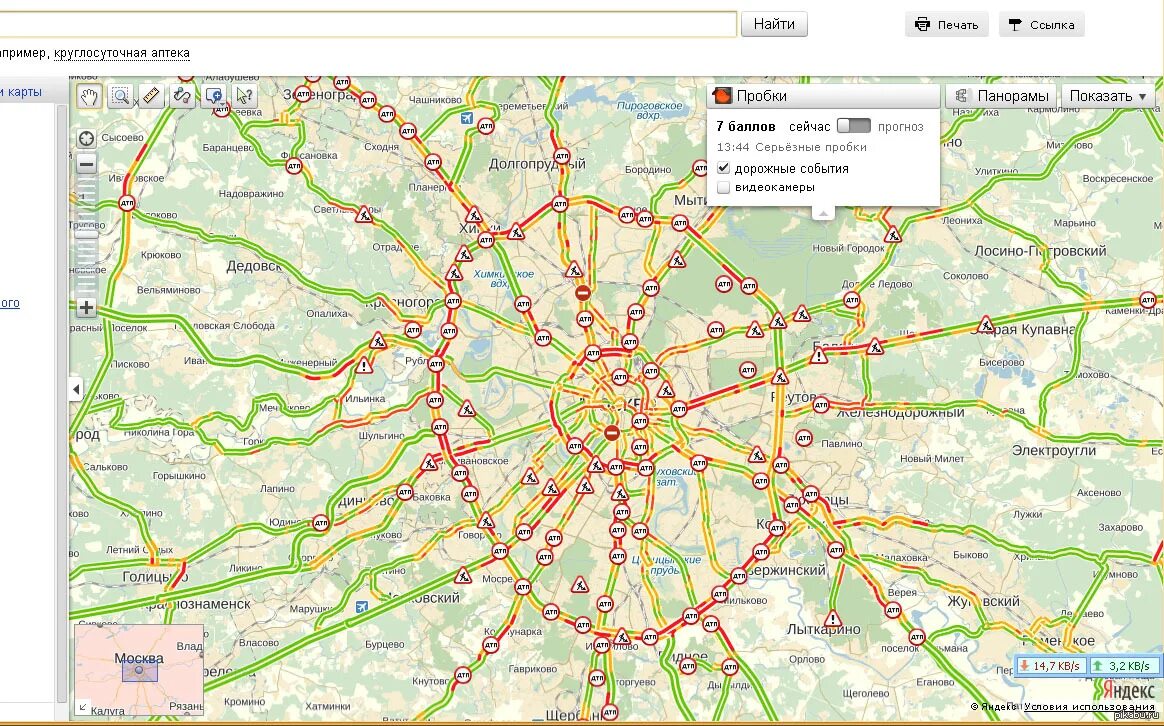
Task: Click the ДТП marker at the east edge
Action: click(1148, 301)
